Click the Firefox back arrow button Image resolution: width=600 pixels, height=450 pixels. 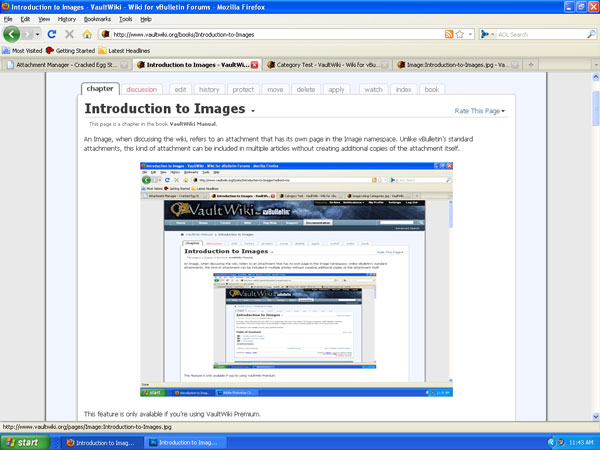(13, 34)
